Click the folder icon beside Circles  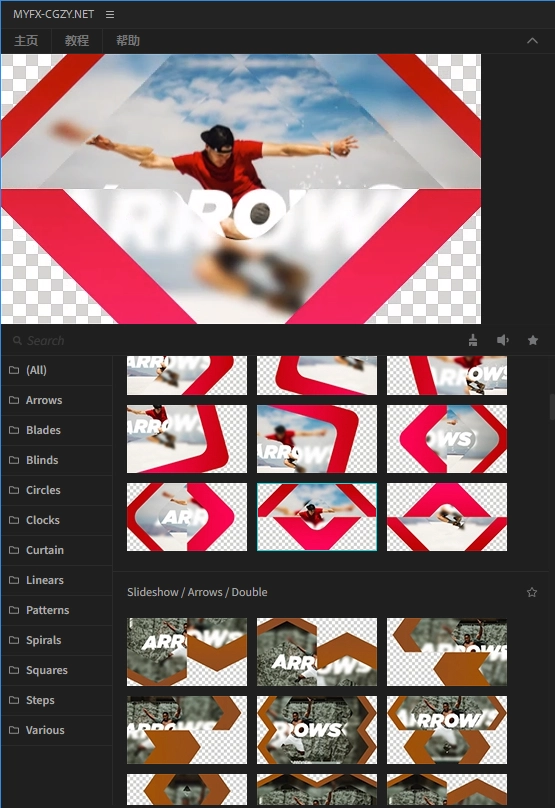14,490
